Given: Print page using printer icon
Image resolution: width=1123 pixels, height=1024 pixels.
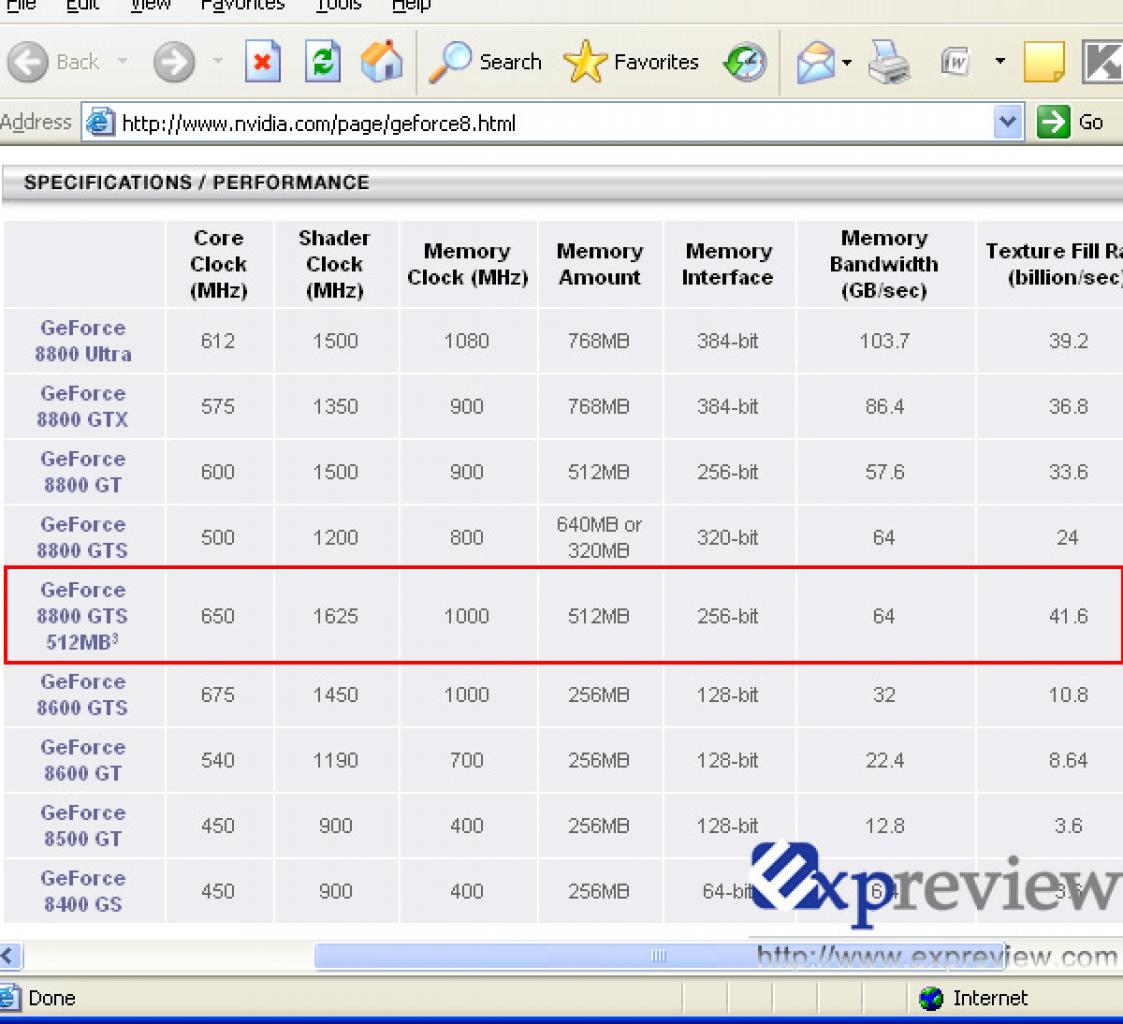Looking at the screenshot, I should pyautogui.click(x=889, y=62).
